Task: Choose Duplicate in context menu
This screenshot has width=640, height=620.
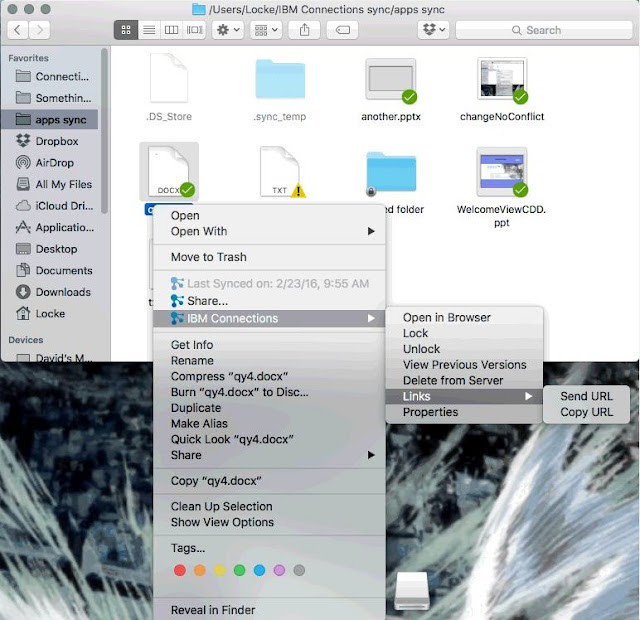Action: (269, 408)
